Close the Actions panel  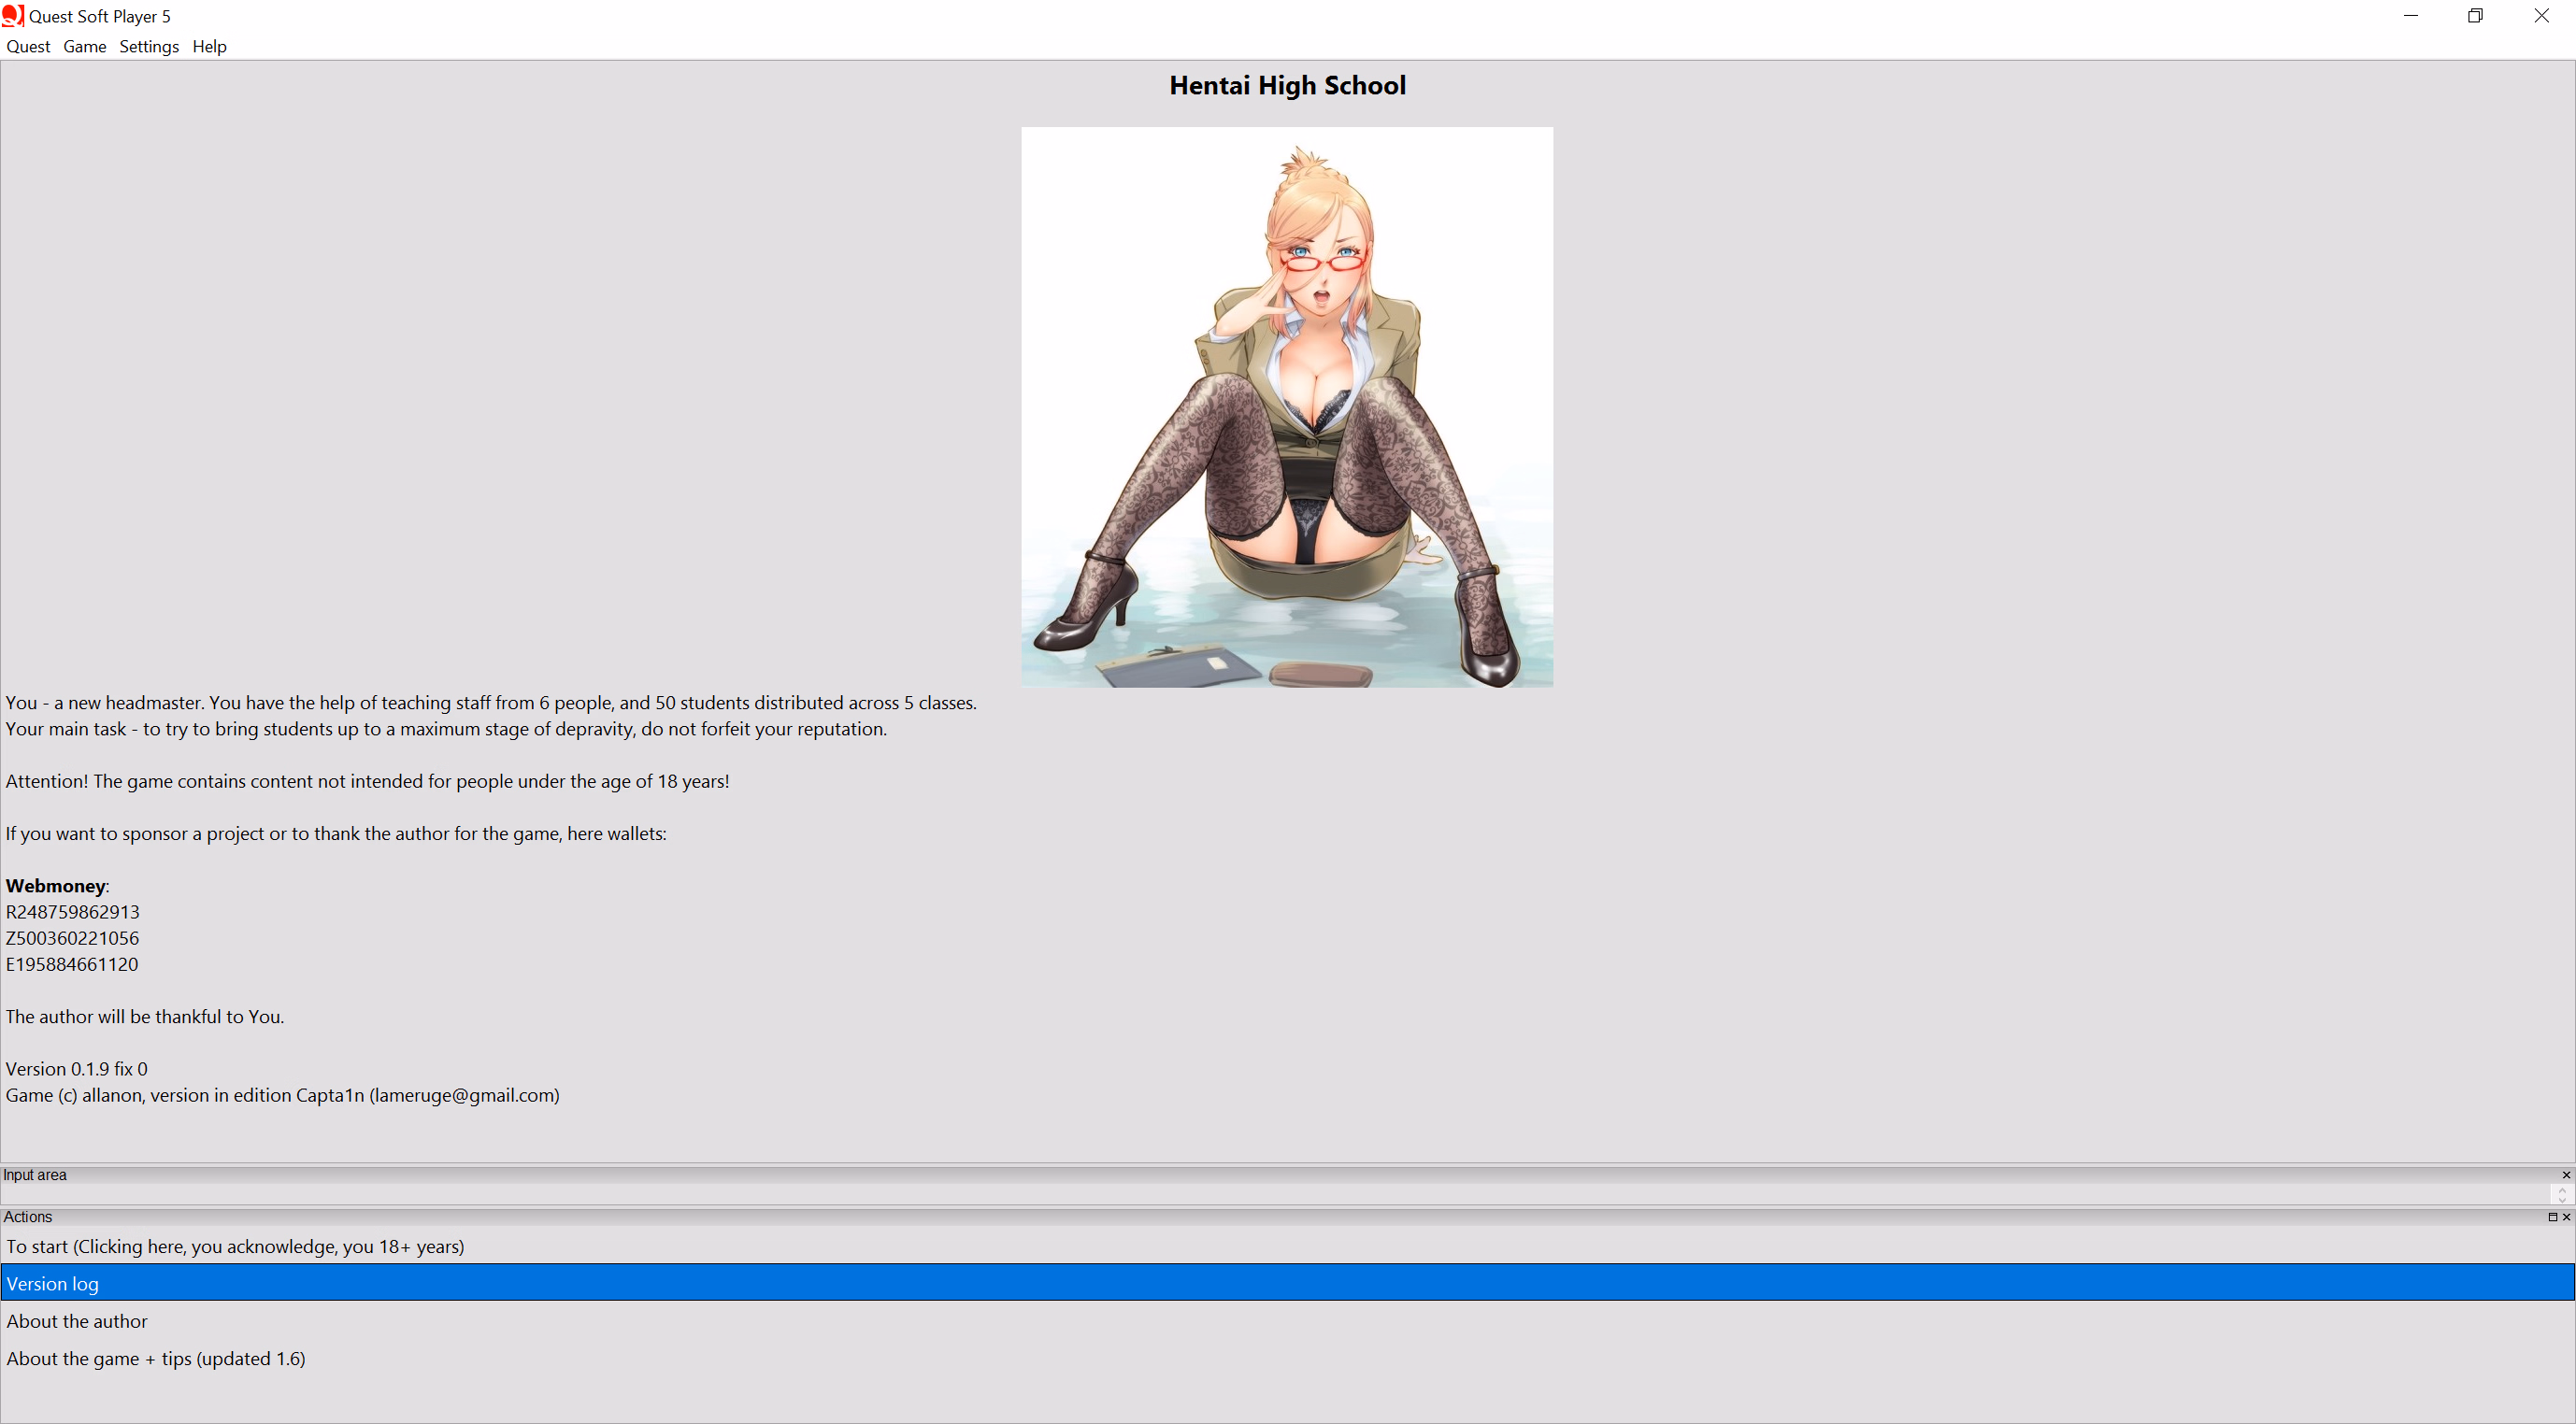pyautogui.click(x=2566, y=1217)
